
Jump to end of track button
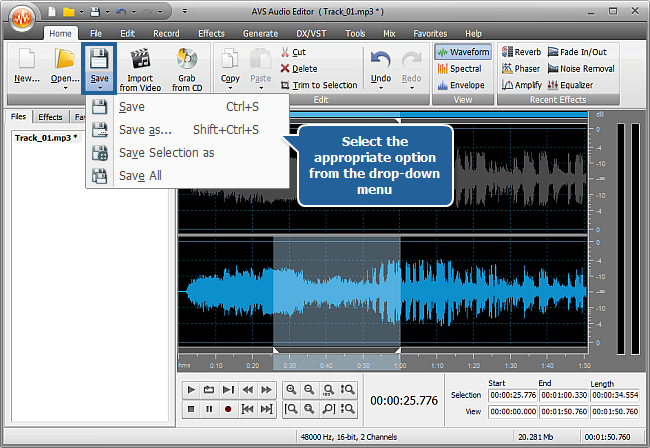click(266, 409)
